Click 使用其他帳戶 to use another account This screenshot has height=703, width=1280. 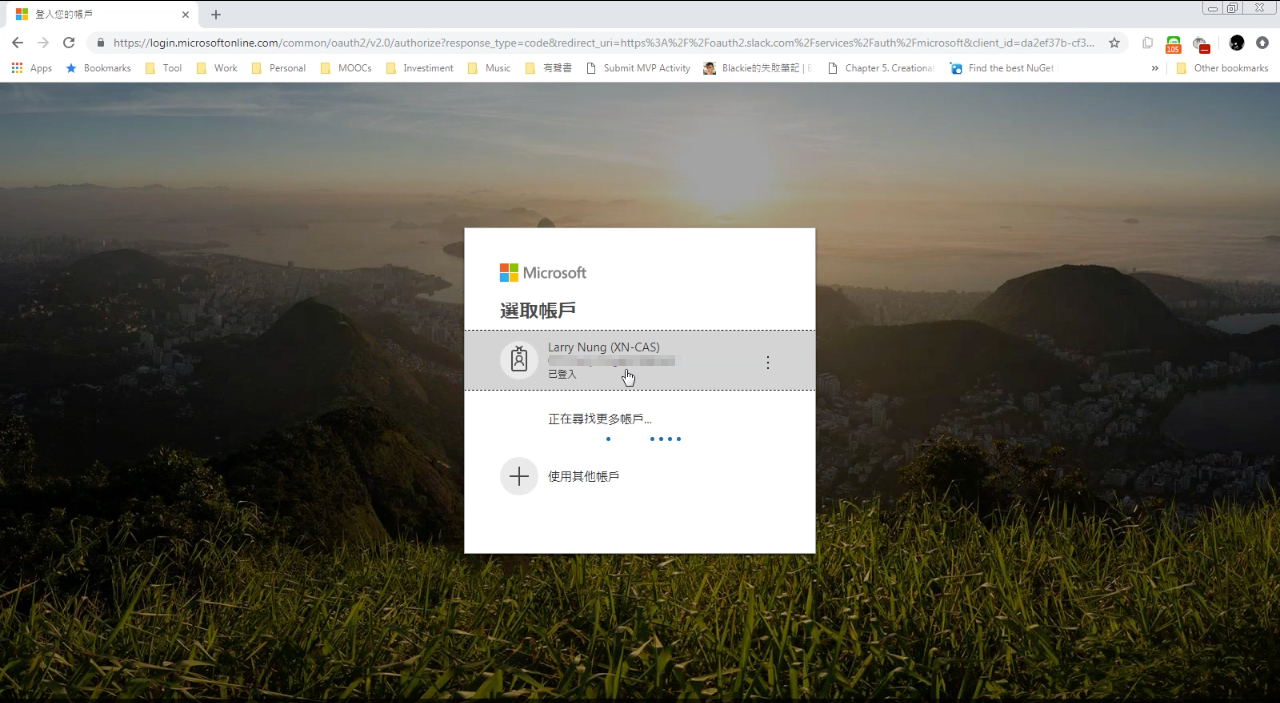[x=584, y=476]
